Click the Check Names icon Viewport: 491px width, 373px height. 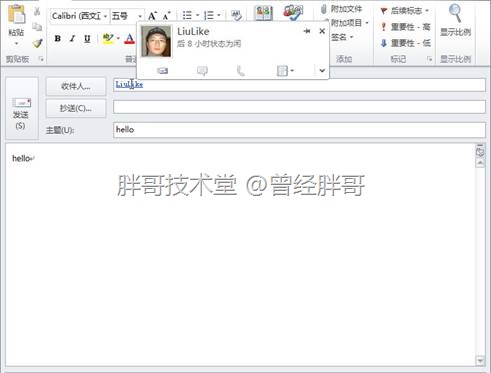tap(293, 13)
